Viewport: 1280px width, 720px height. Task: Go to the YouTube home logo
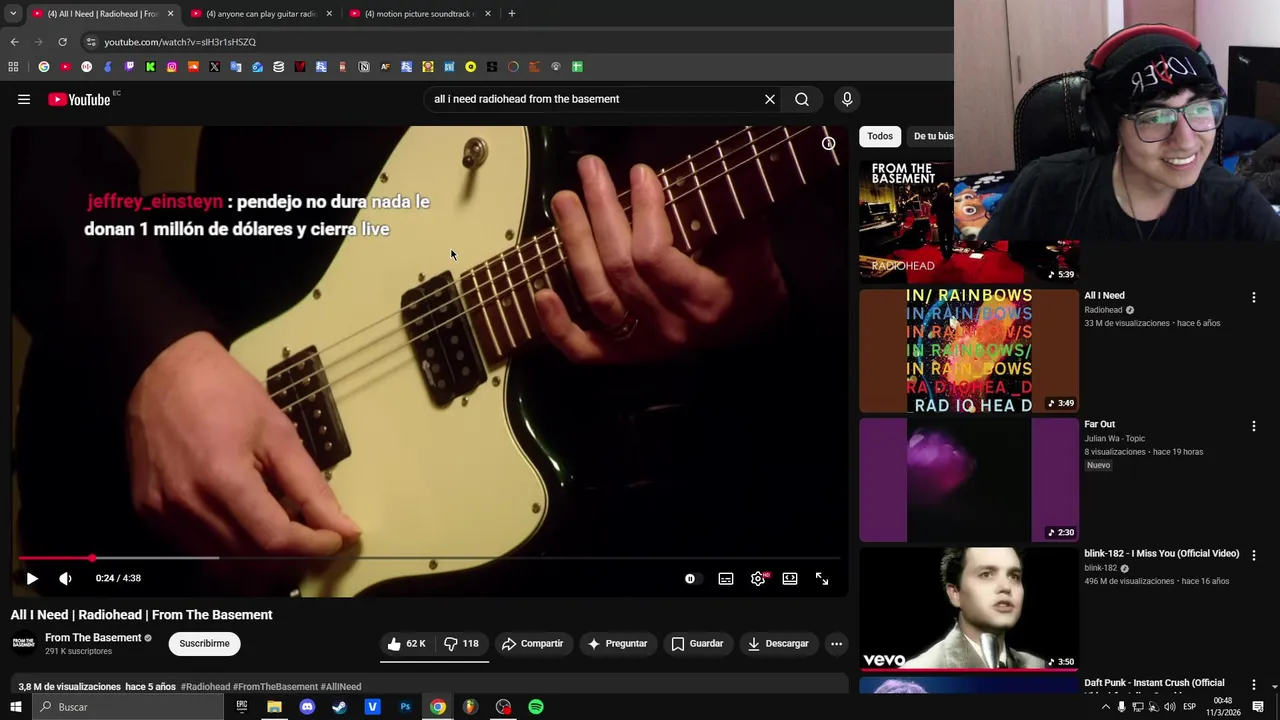79,99
